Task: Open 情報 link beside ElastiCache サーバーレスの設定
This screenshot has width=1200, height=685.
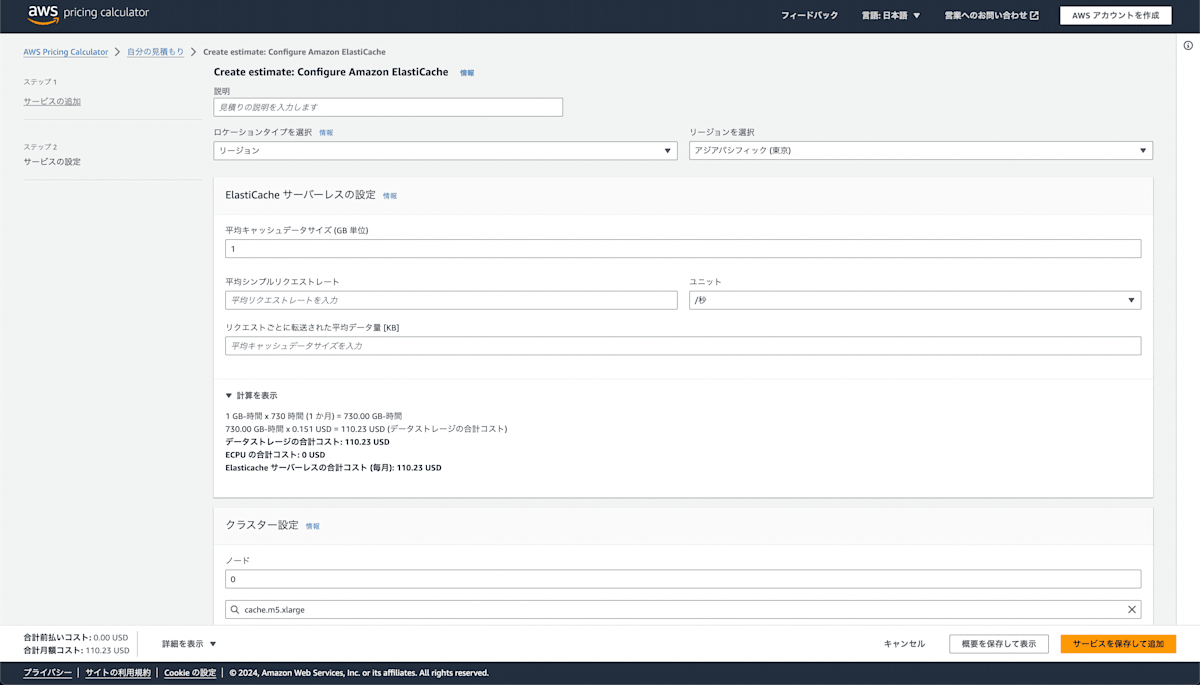Action: (390, 196)
